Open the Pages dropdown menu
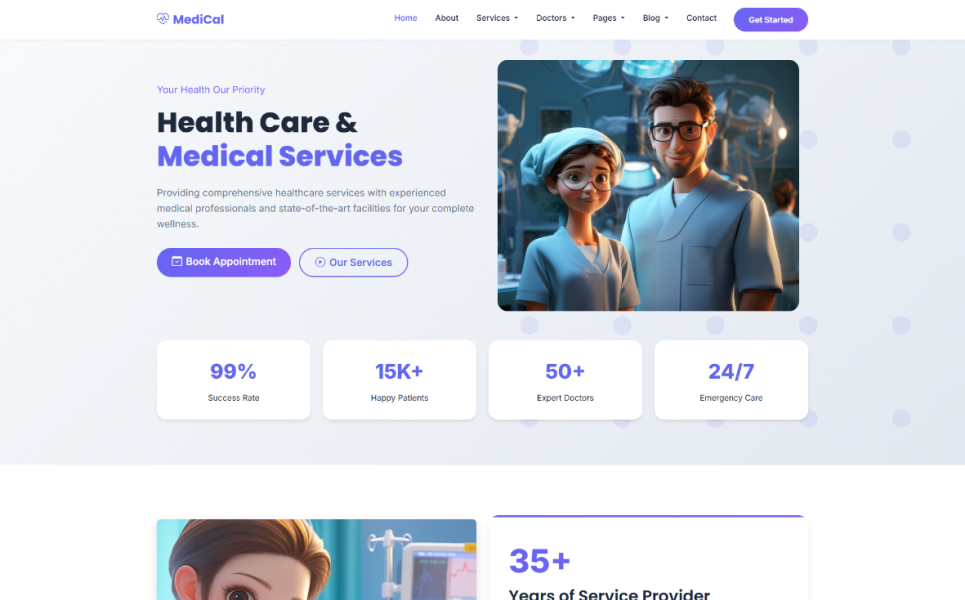This screenshot has height=600, width=965. click(609, 18)
